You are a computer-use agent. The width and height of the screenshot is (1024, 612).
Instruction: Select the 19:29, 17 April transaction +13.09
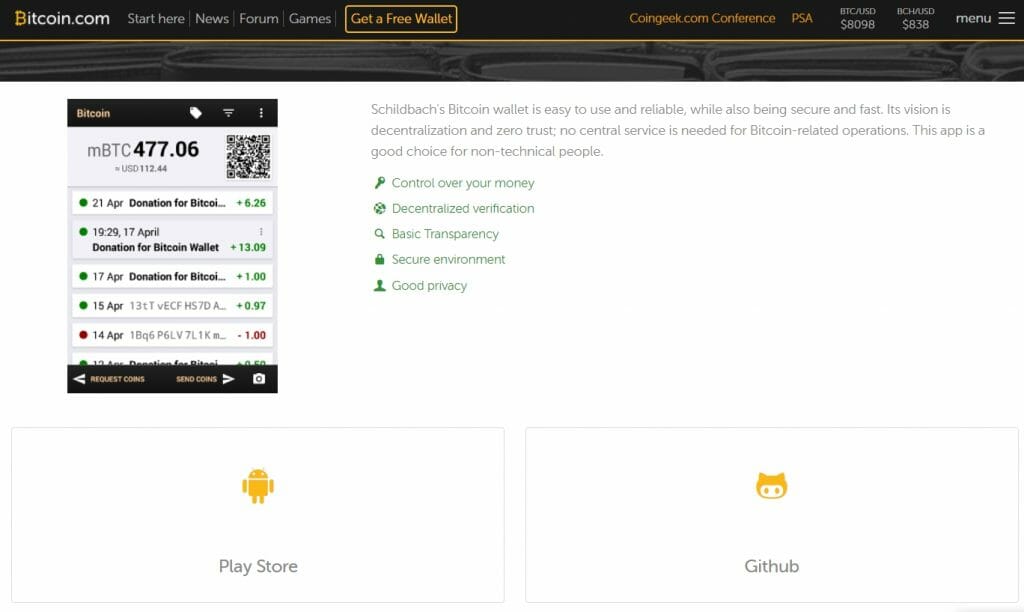[x=172, y=240]
